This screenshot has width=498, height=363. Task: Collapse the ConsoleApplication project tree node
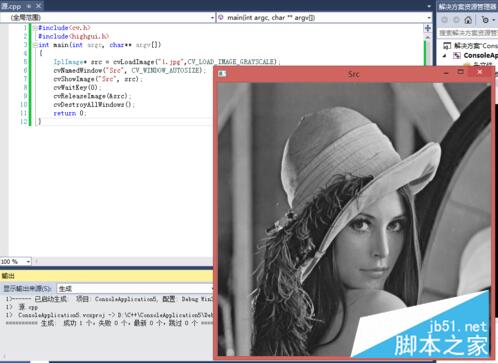(x=444, y=56)
